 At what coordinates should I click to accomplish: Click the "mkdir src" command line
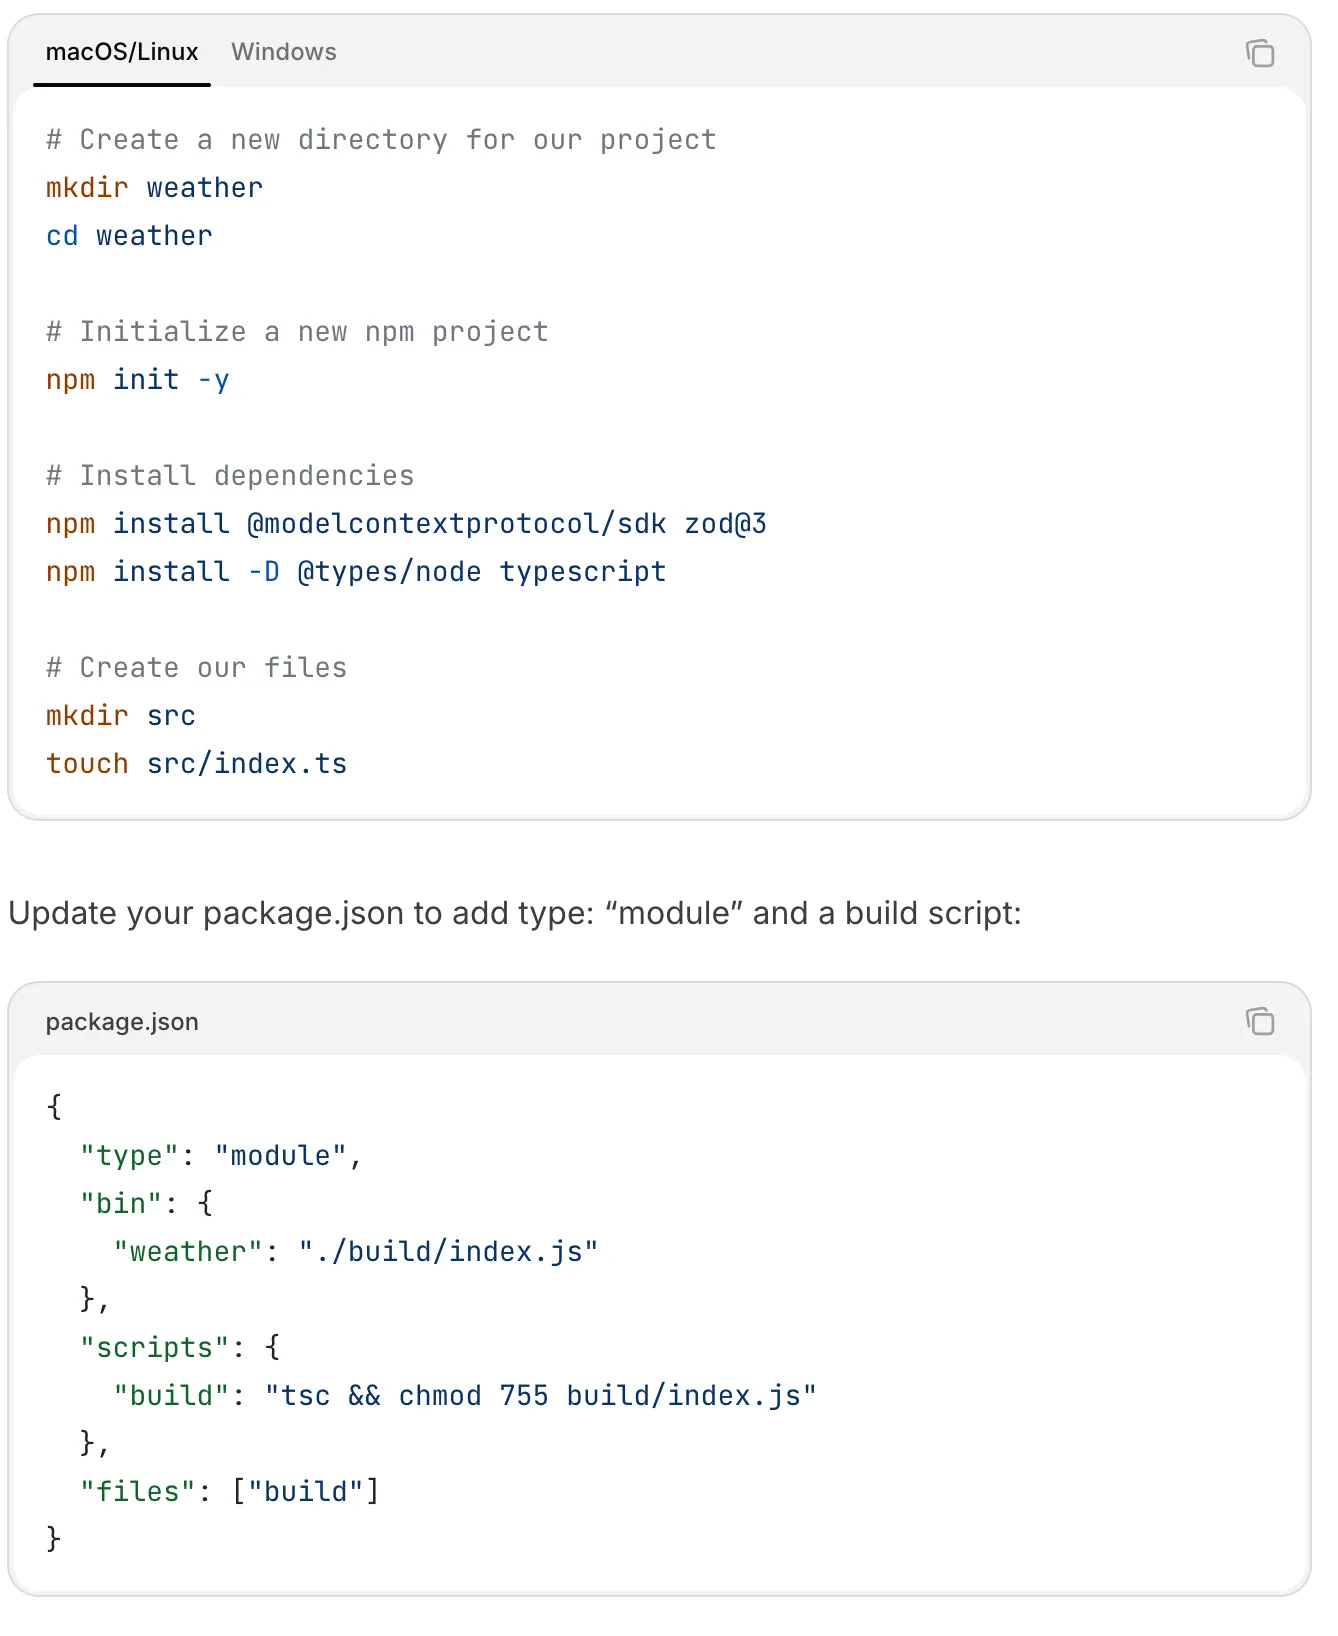click(x=121, y=716)
